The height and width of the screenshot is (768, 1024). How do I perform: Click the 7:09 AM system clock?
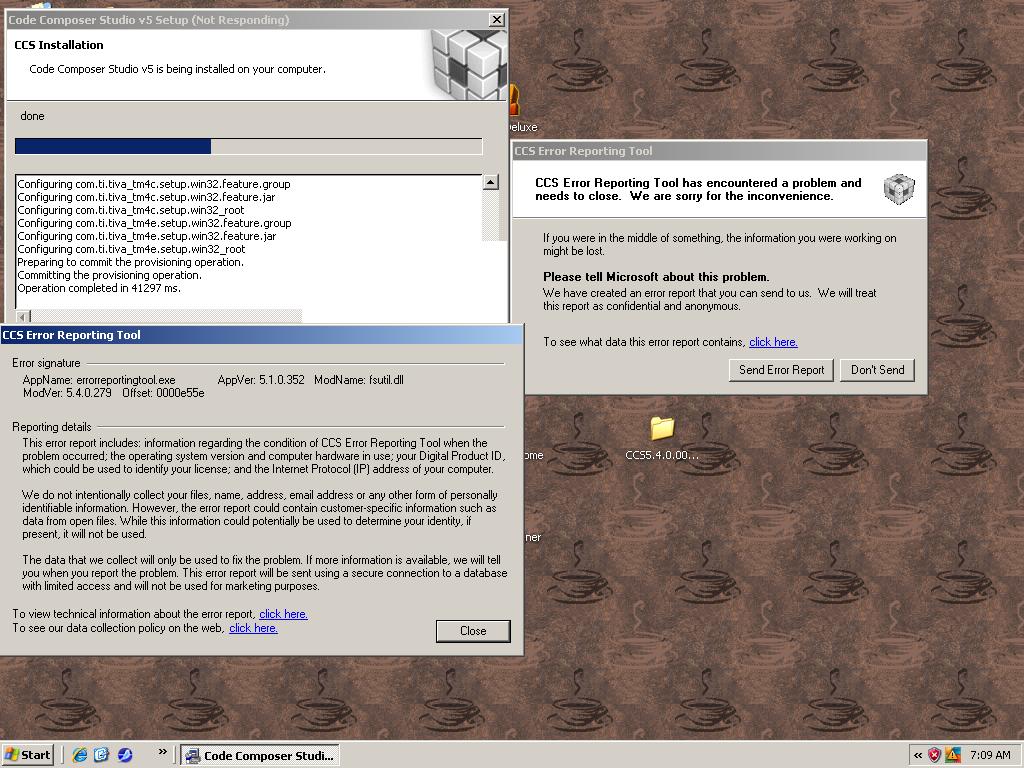pyautogui.click(x=990, y=756)
